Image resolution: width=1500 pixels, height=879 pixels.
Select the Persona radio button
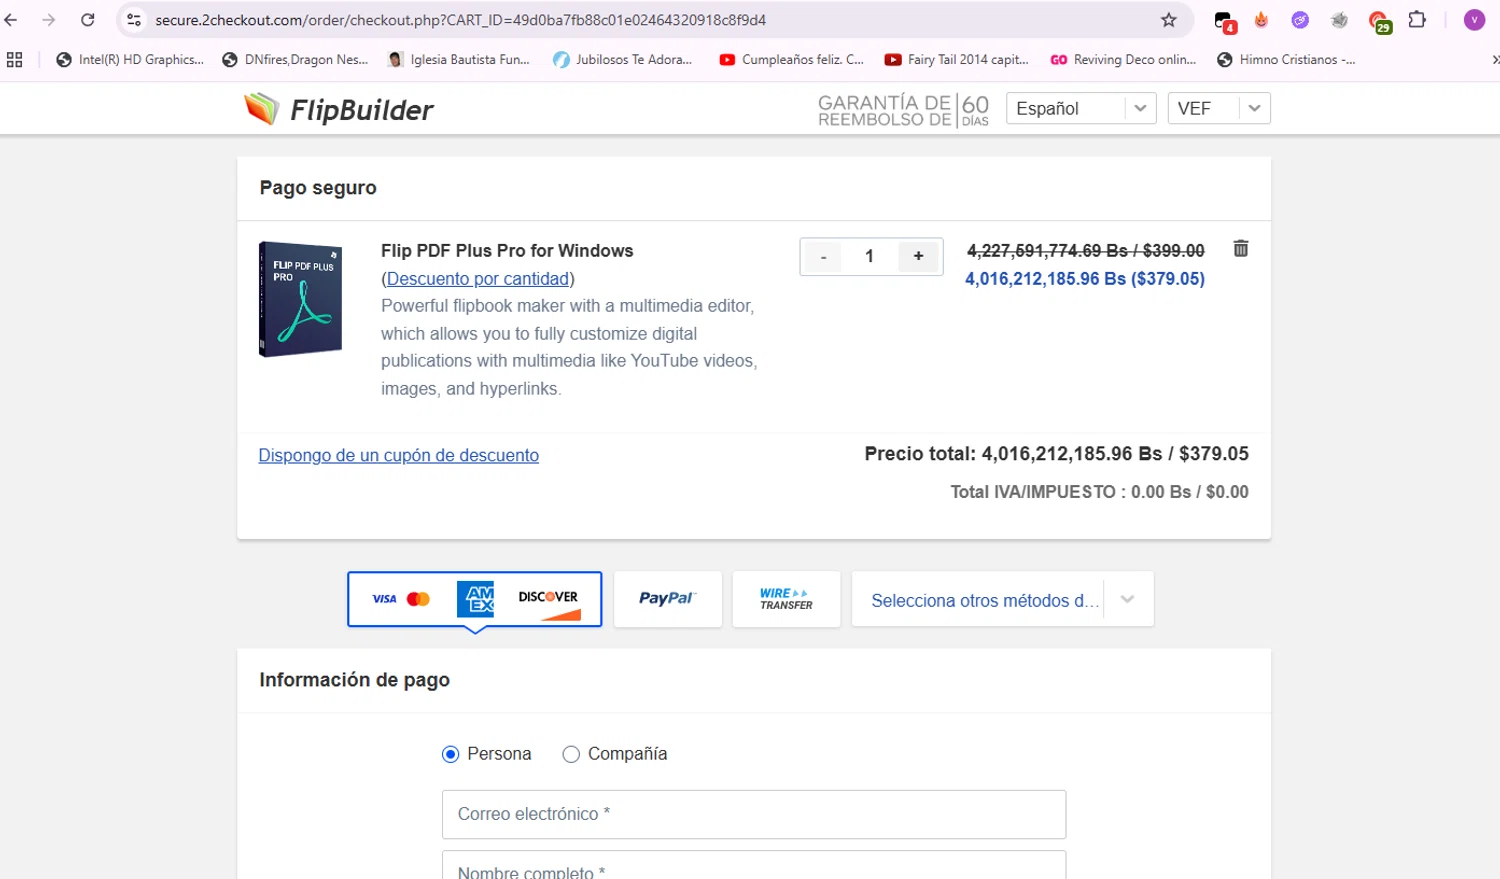pos(450,754)
